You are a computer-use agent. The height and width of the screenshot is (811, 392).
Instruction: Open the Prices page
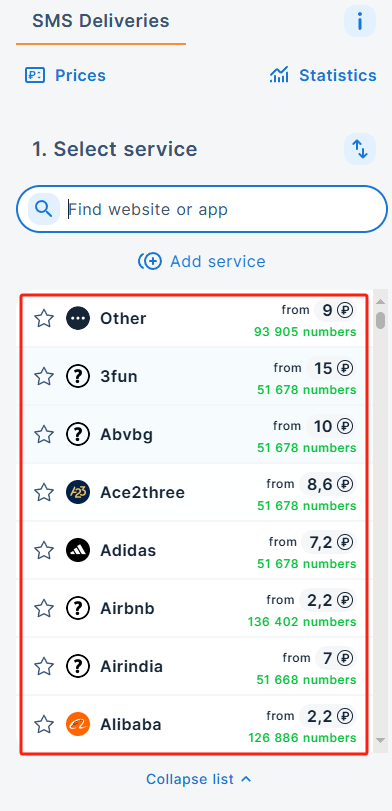click(65, 76)
